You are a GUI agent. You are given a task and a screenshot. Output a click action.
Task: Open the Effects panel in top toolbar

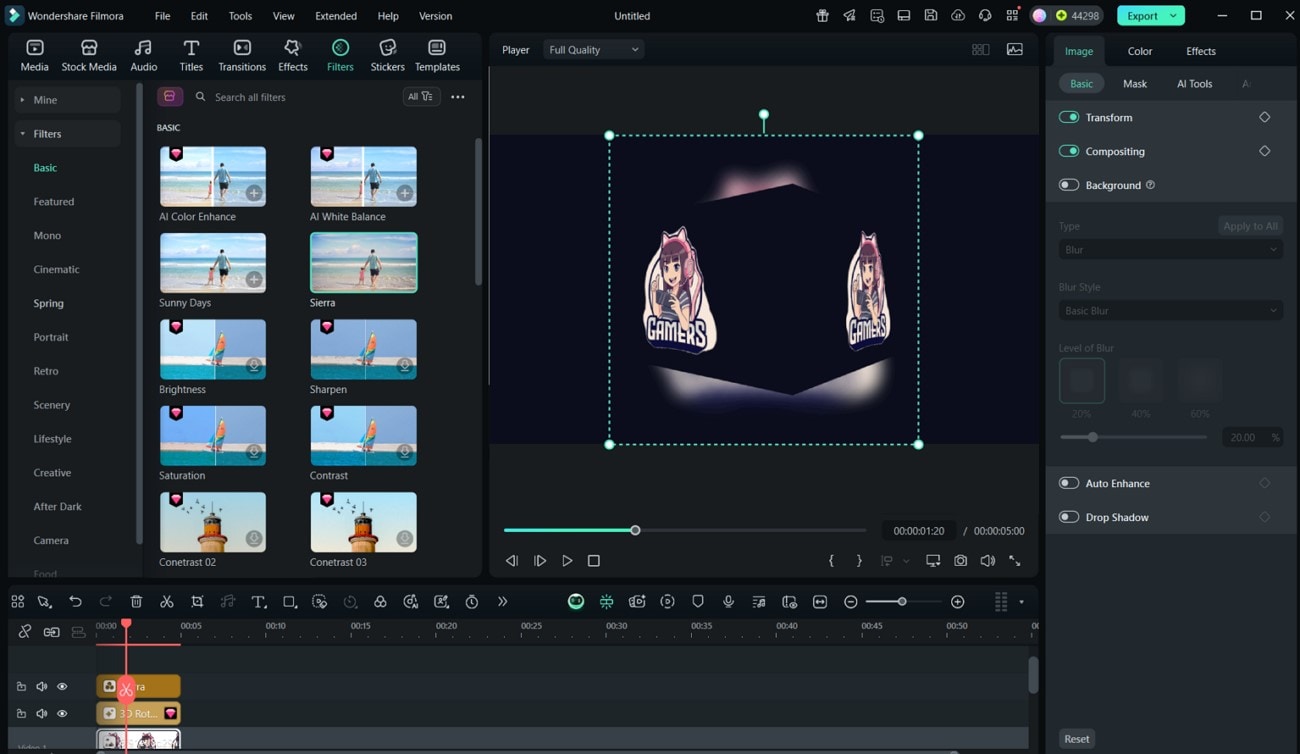click(292, 55)
